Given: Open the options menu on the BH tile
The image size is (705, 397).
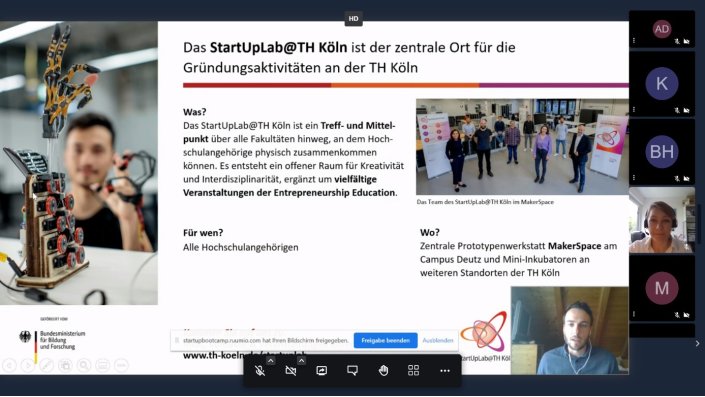Looking at the screenshot, I should coord(634,178).
